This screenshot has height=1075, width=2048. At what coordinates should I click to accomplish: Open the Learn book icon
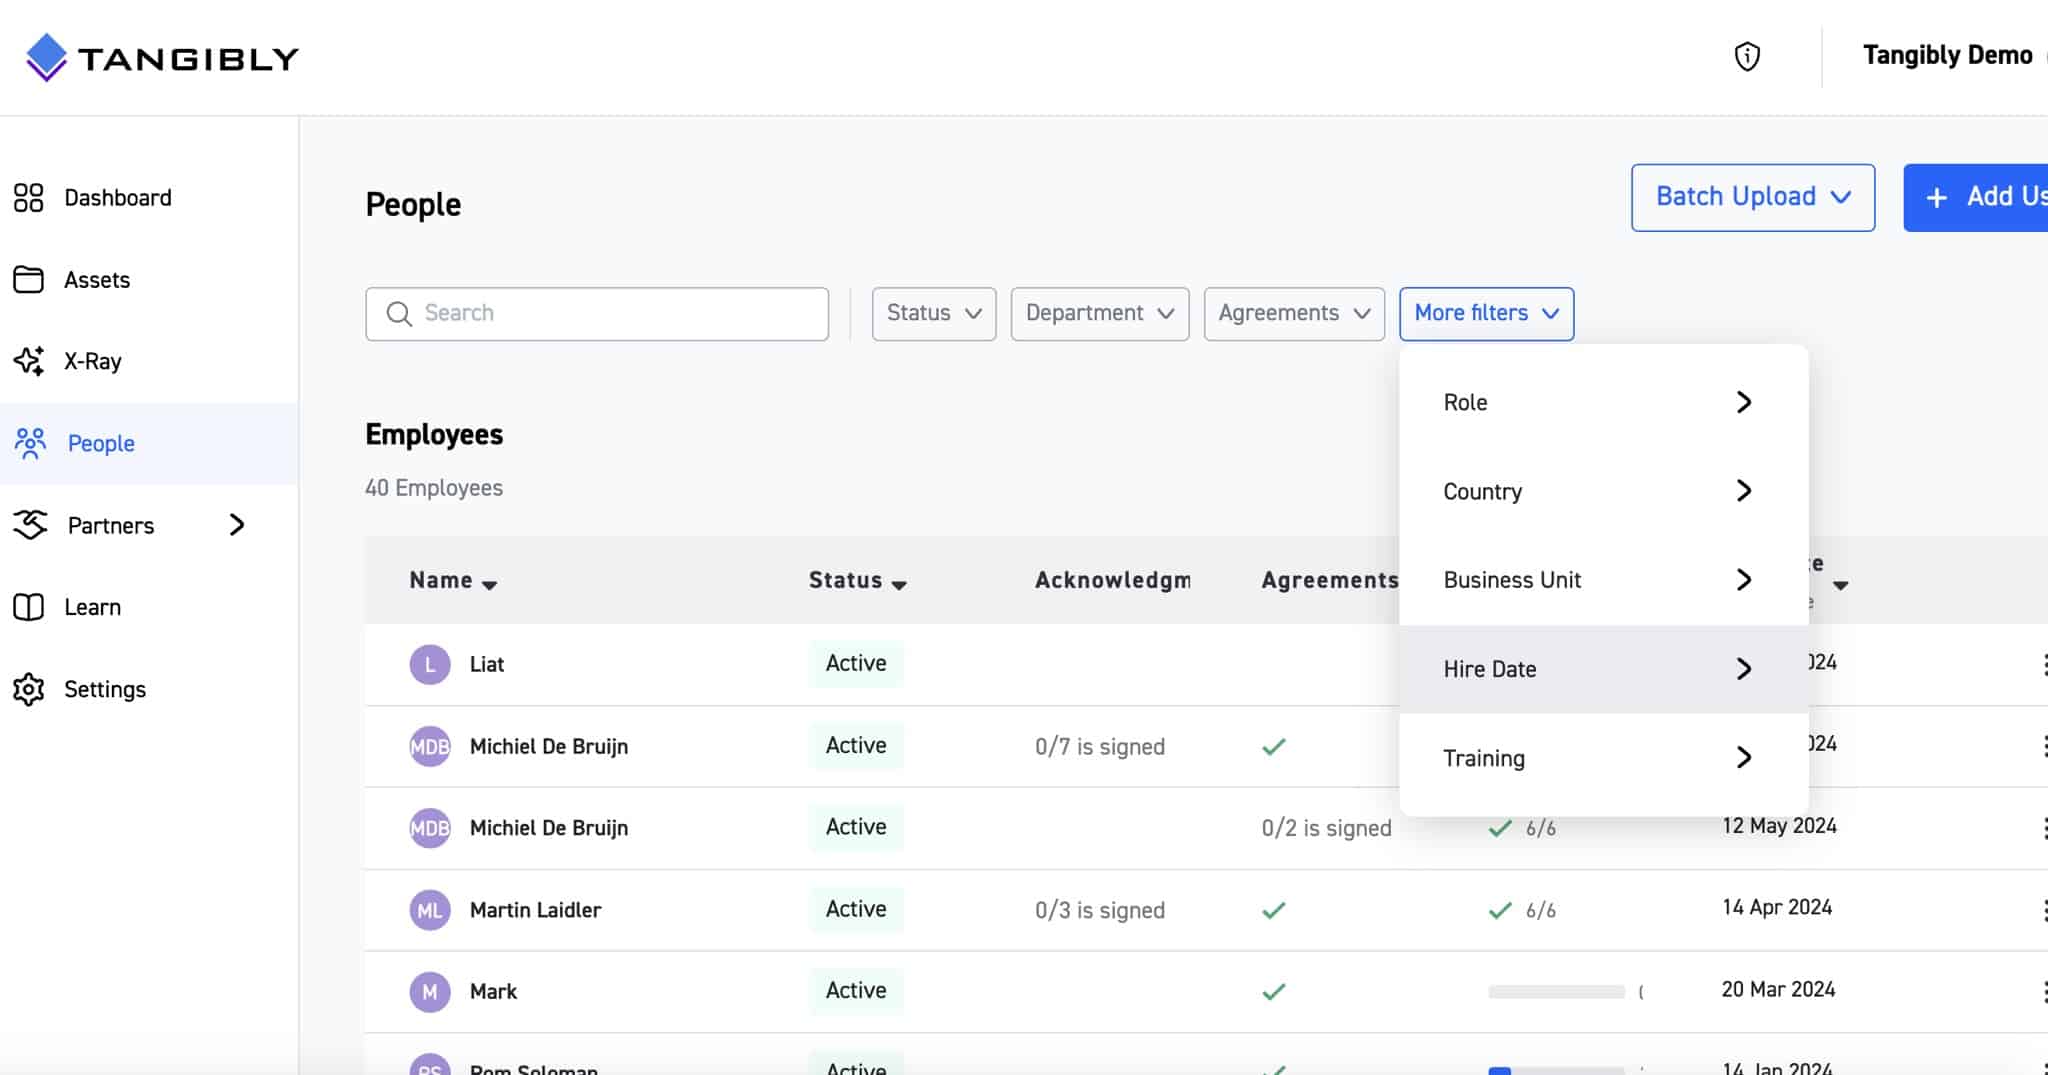[28, 607]
